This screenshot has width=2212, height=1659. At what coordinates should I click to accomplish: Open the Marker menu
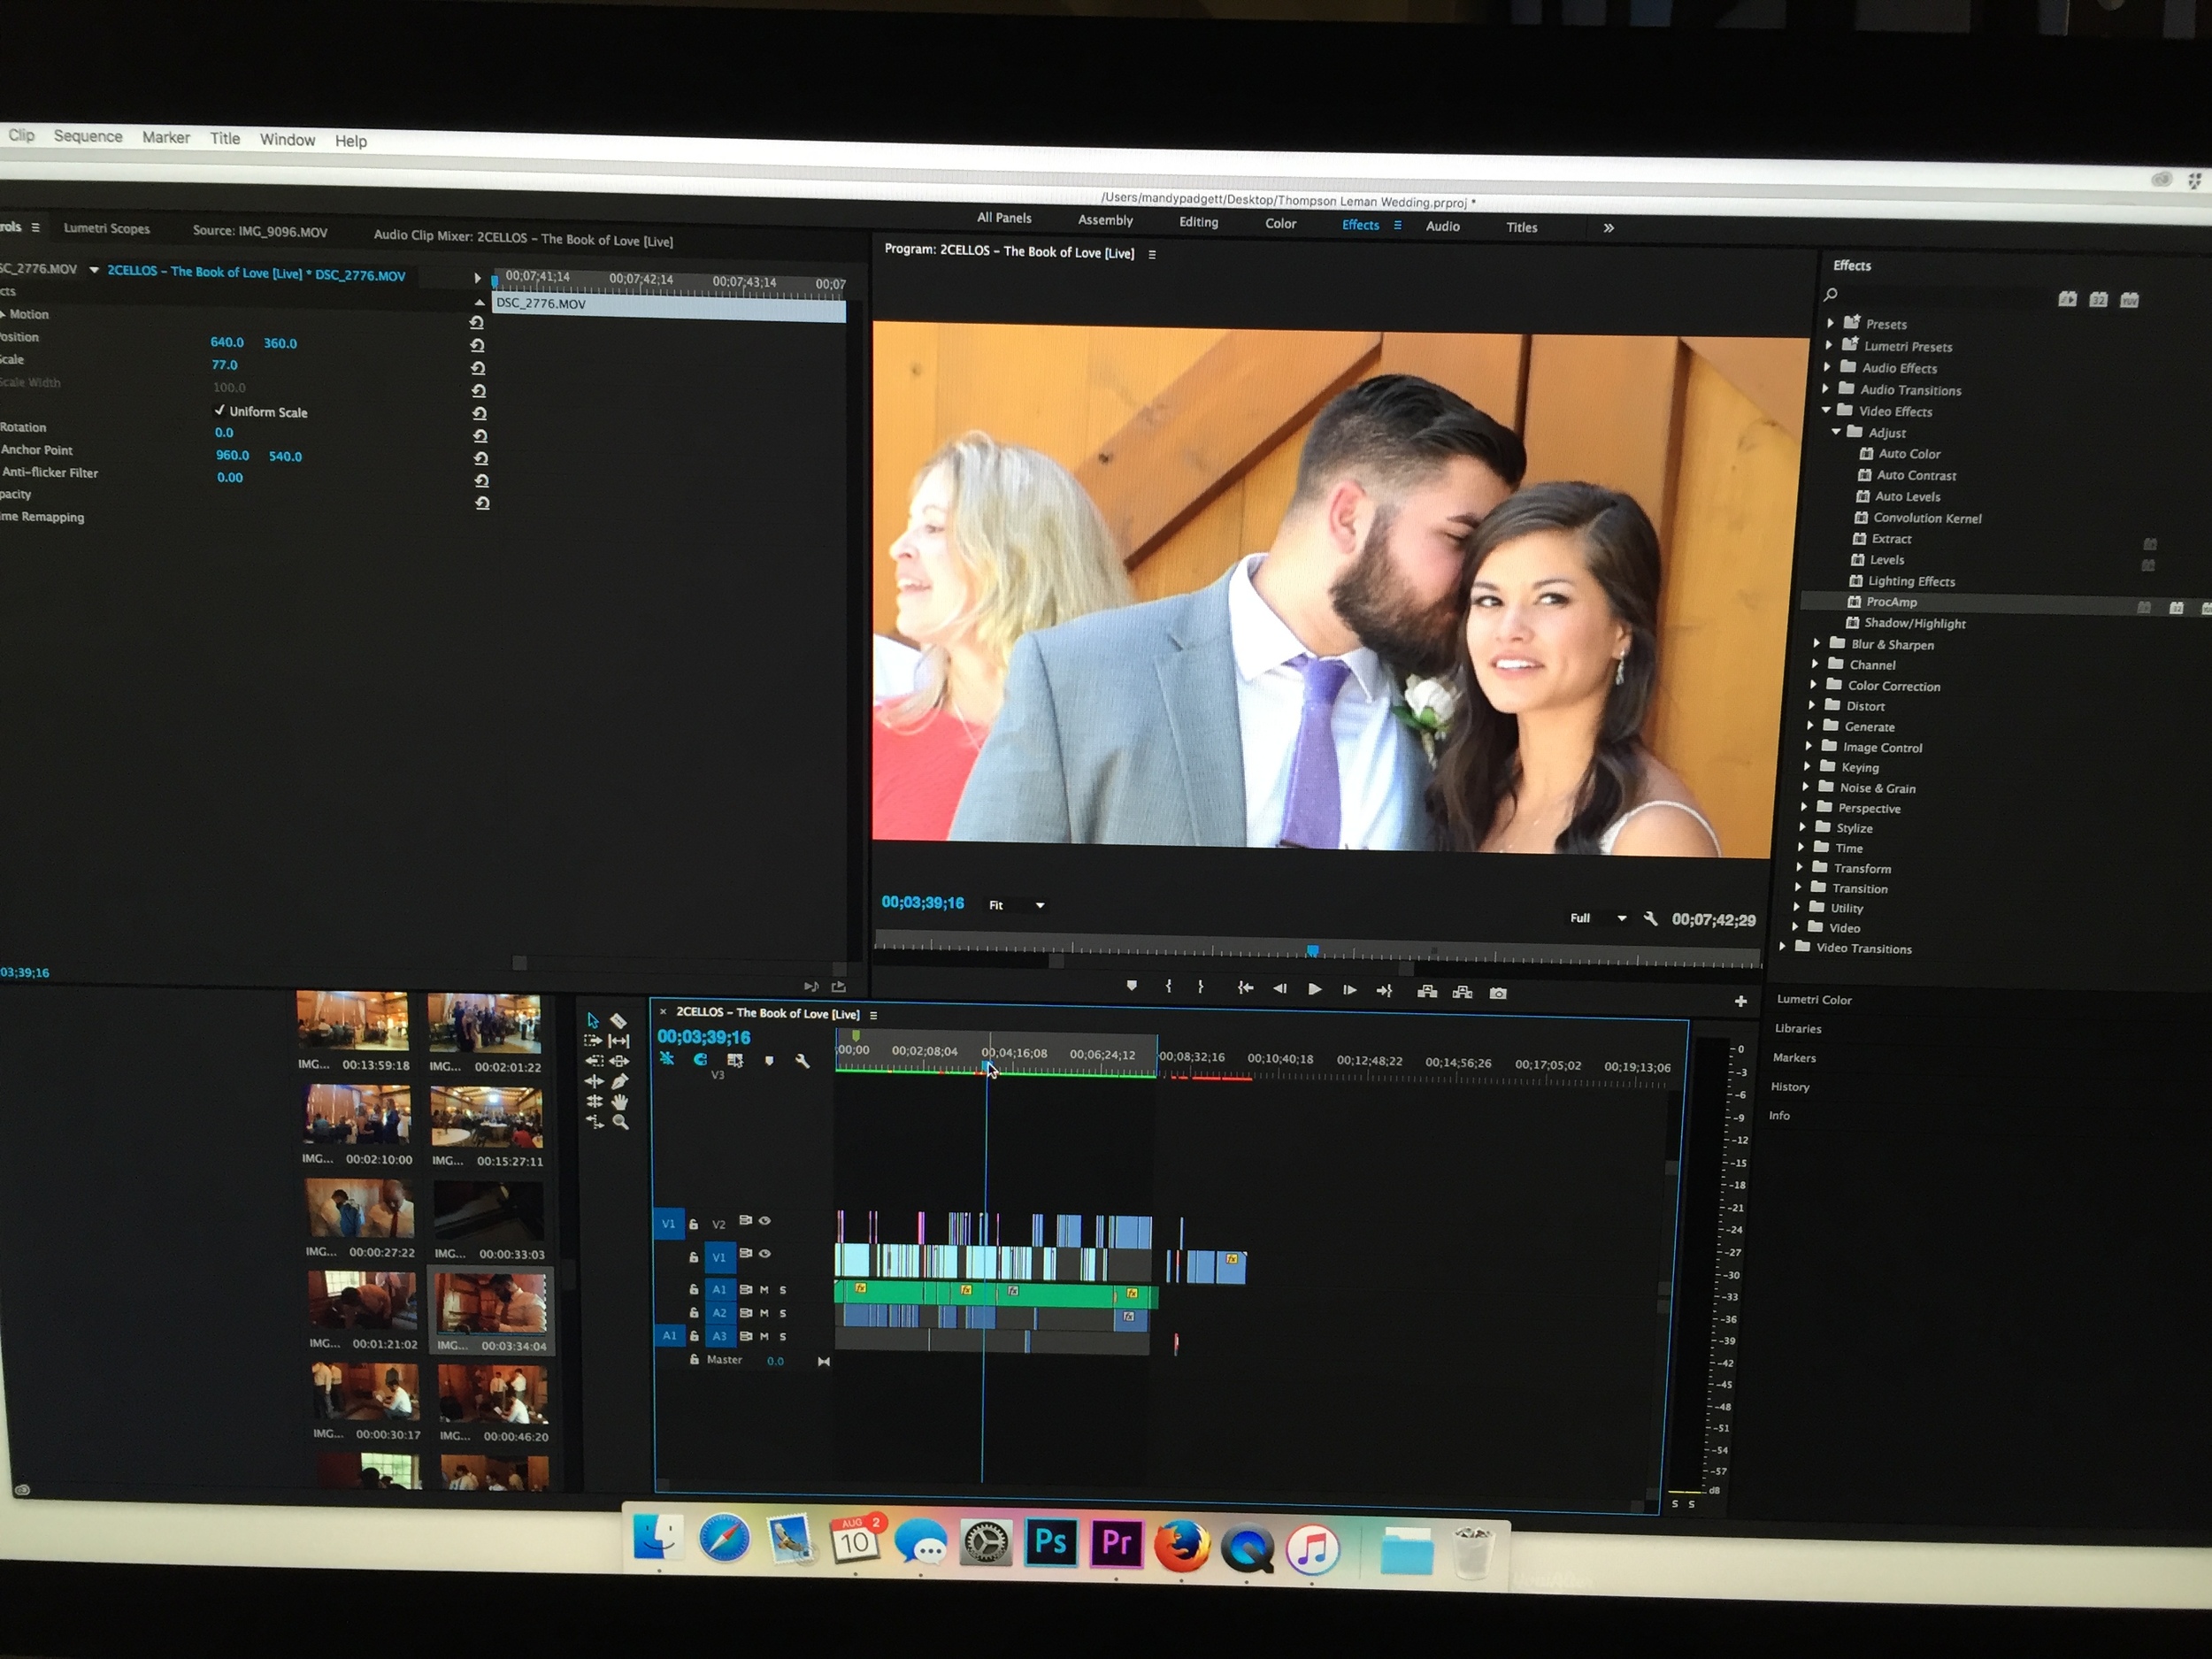click(x=166, y=137)
